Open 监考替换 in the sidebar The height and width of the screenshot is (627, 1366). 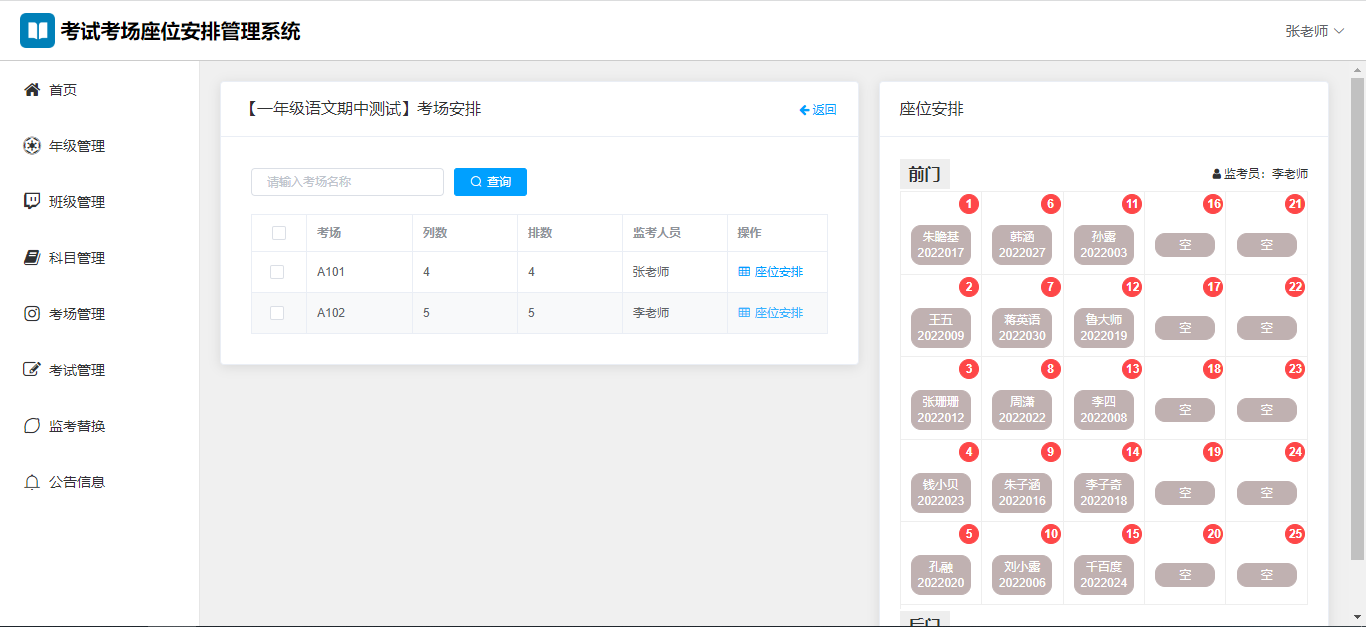pos(100,426)
